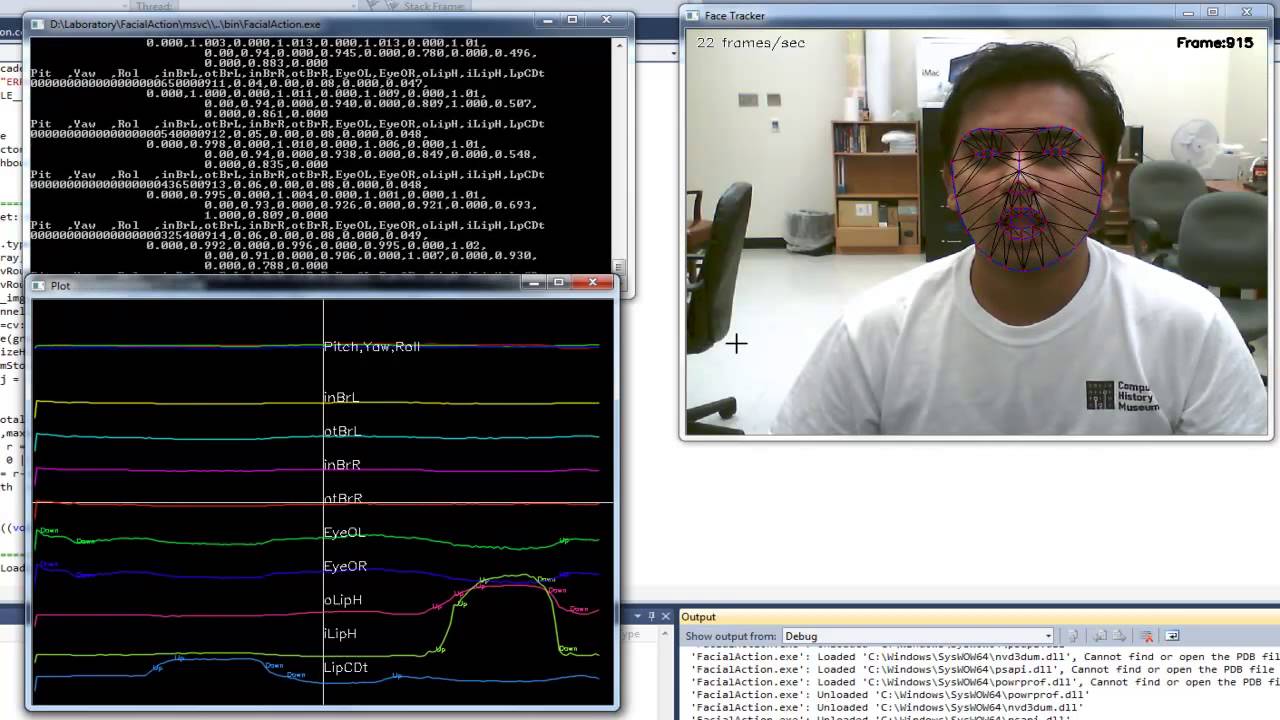Click the inBrL plot label
Viewport: 1280px width, 720px height.
click(x=341, y=398)
